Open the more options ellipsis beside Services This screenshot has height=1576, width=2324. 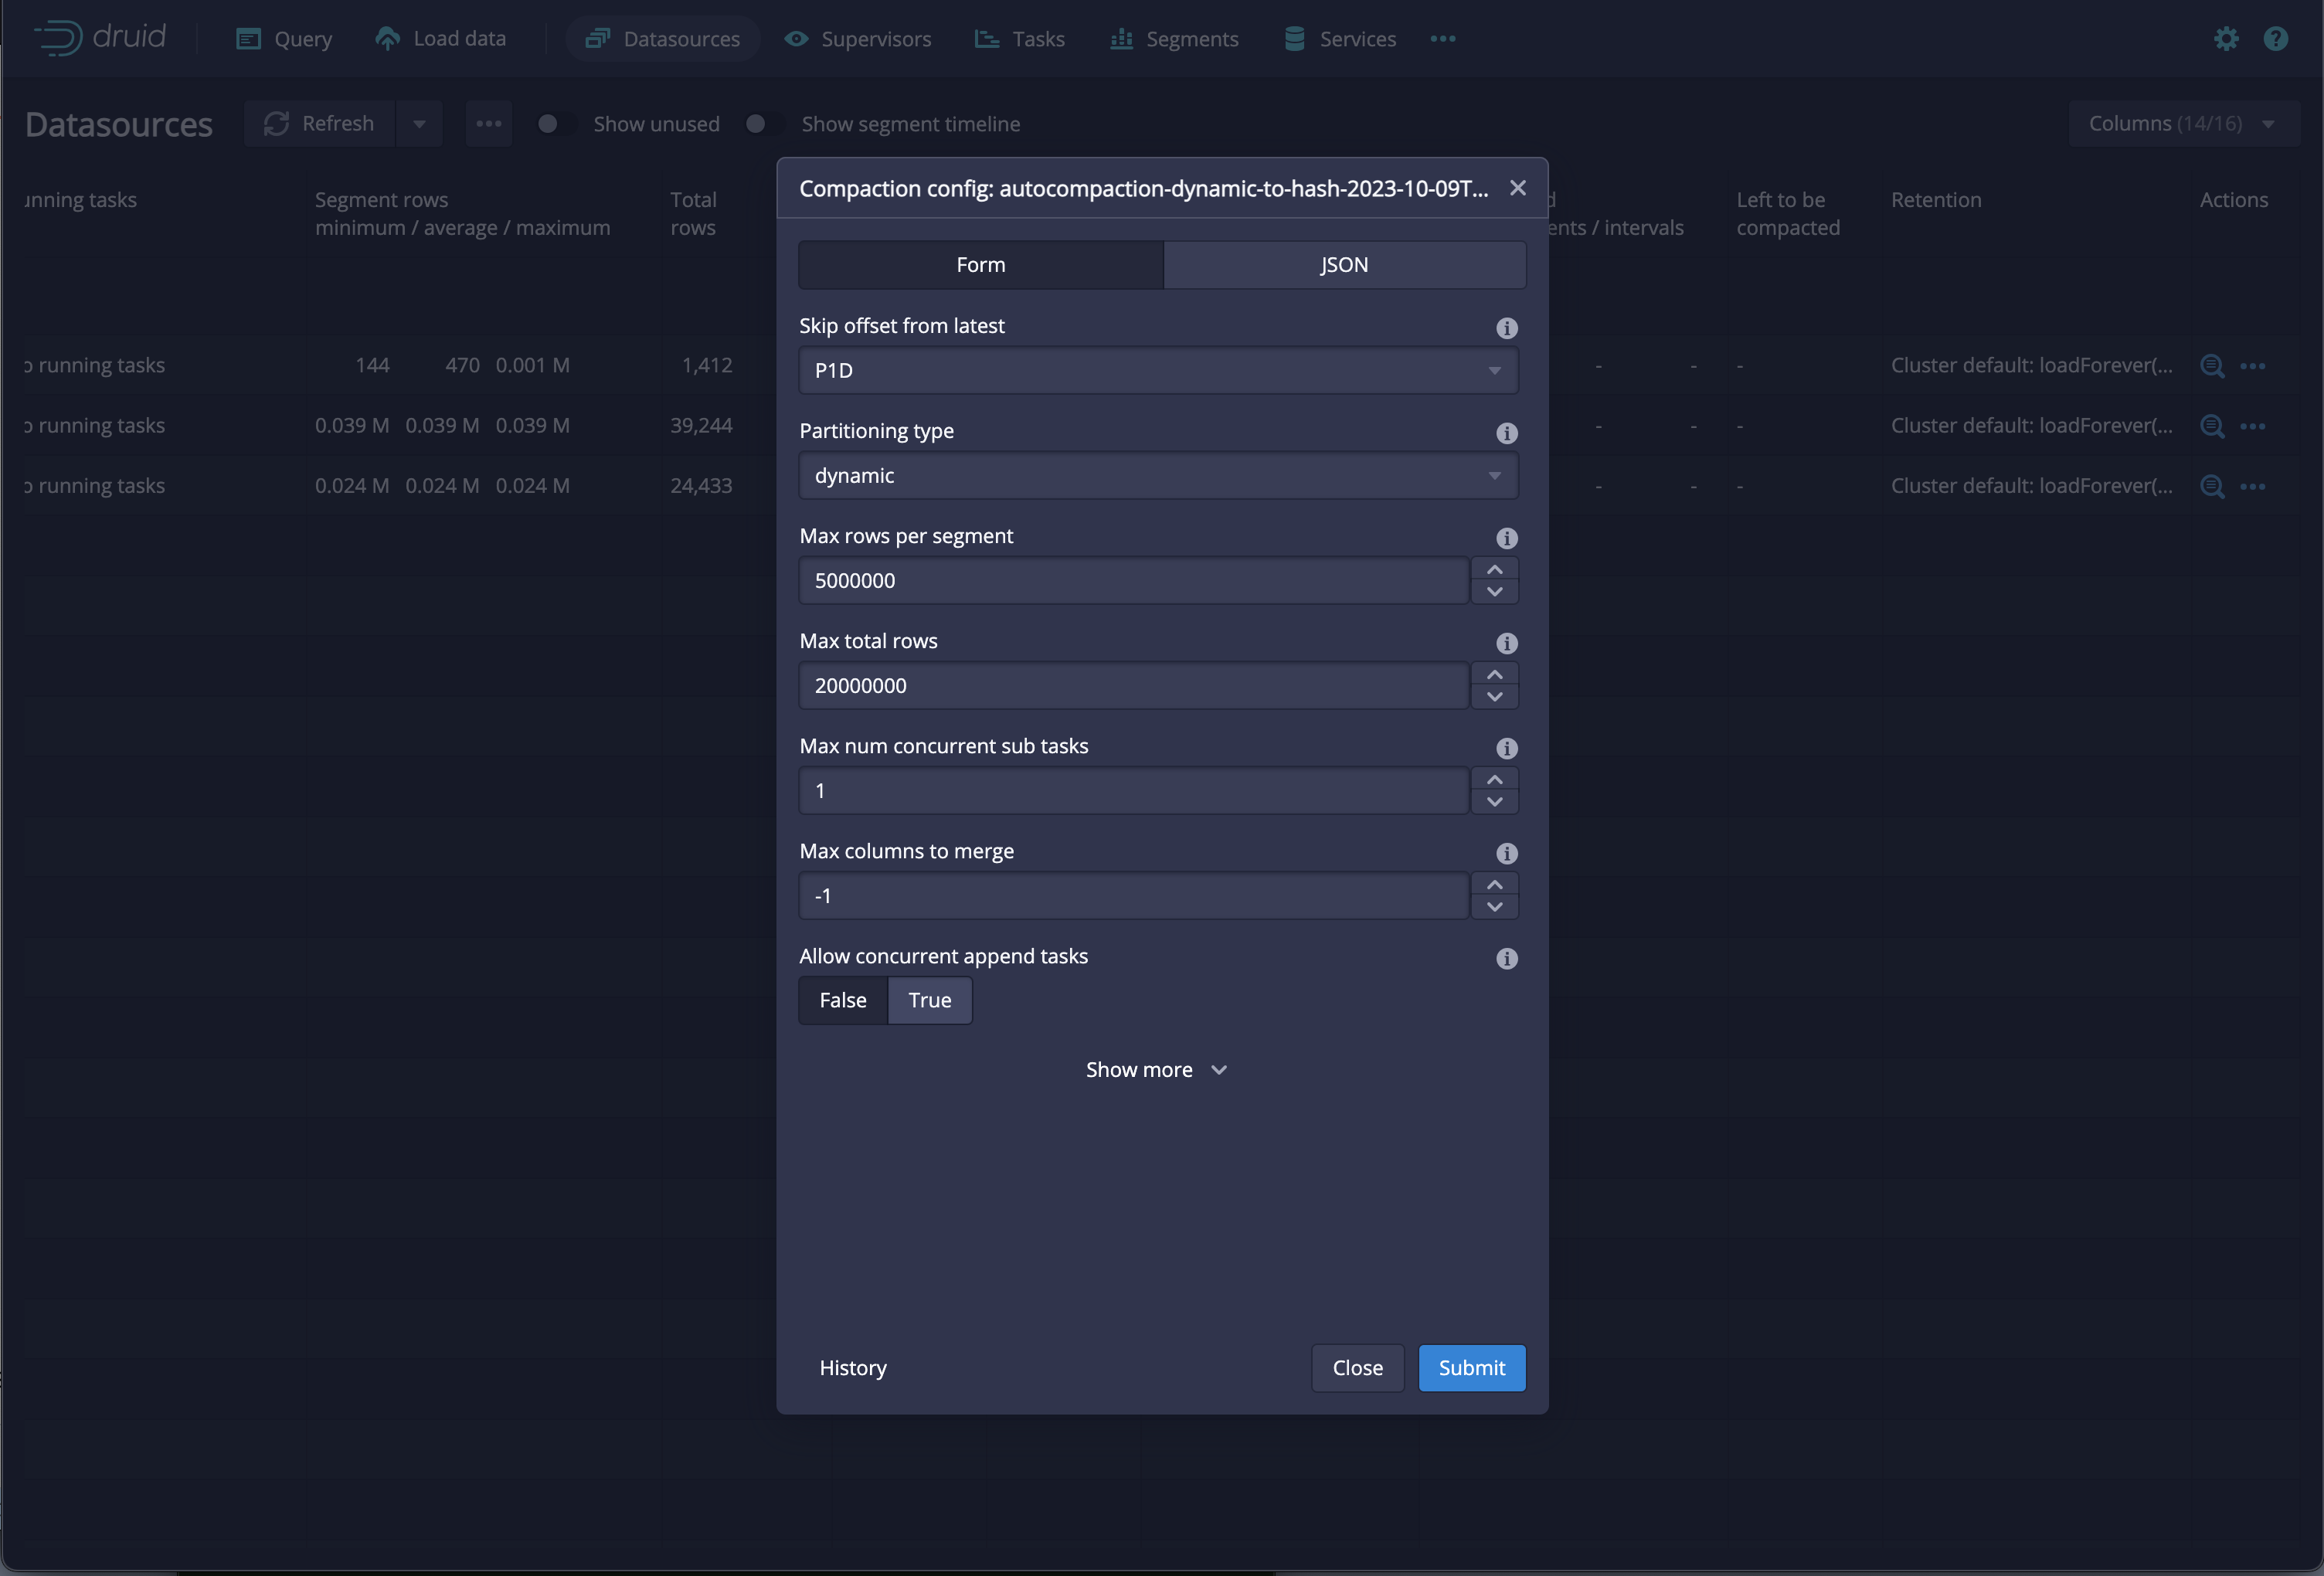point(1442,38)
